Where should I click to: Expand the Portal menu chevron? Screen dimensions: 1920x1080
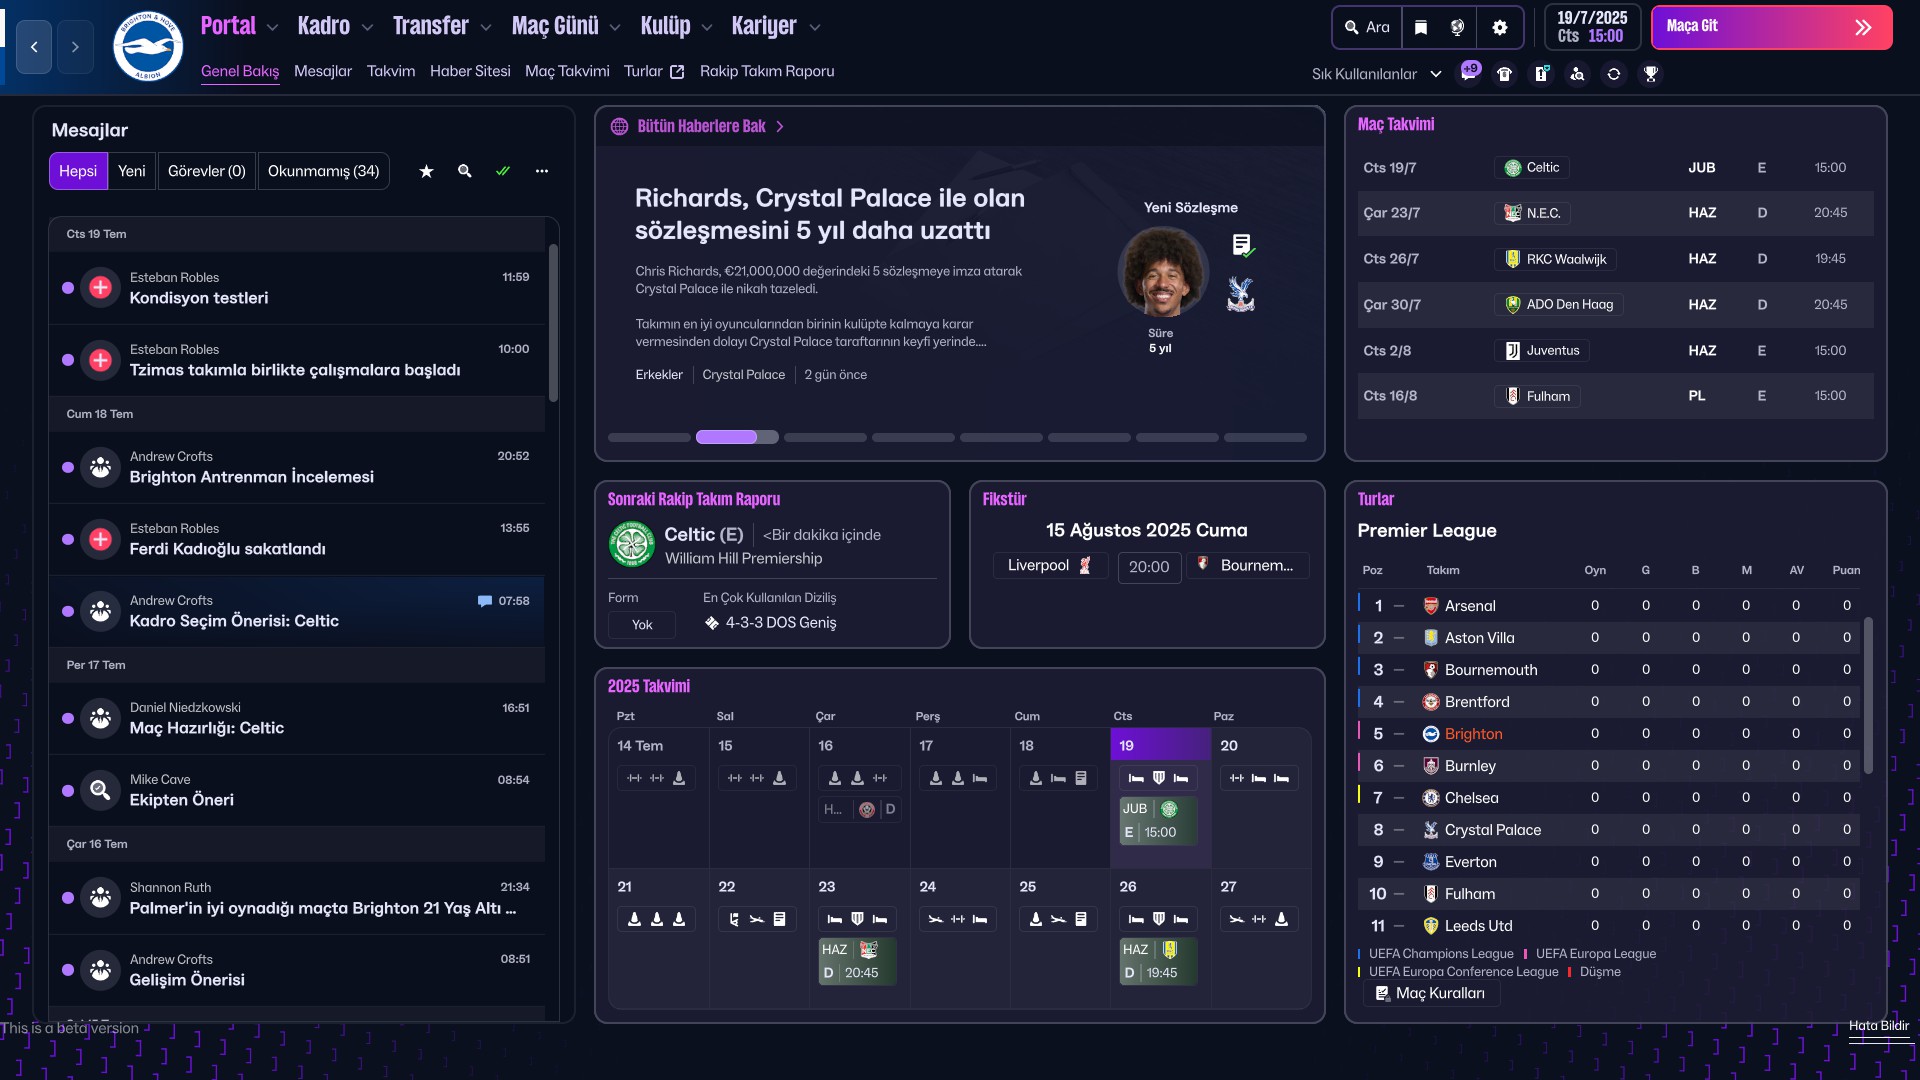tap(273, 28)
